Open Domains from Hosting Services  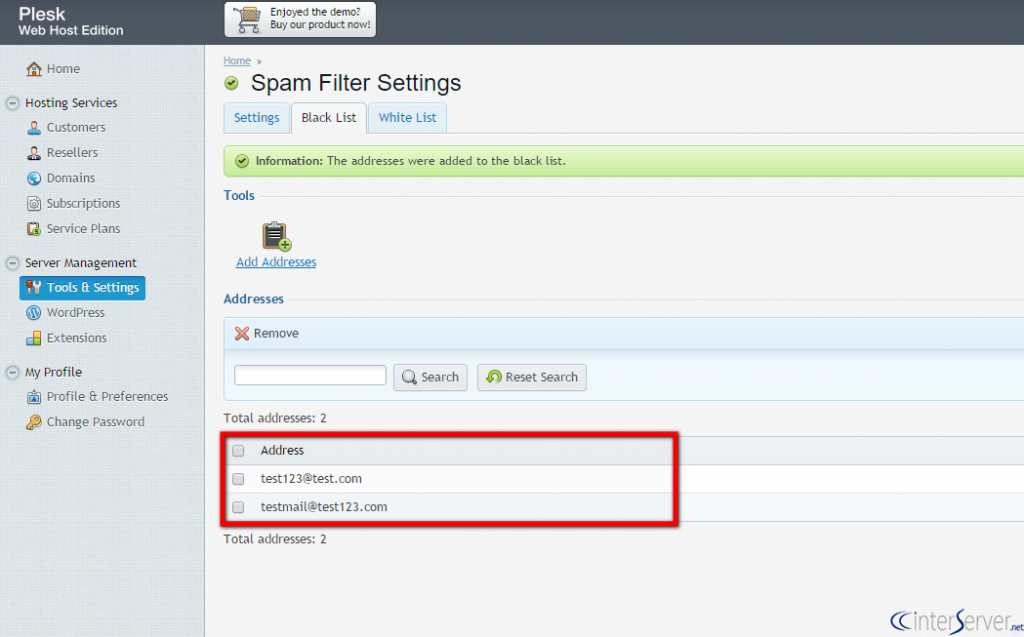[71, 177]
